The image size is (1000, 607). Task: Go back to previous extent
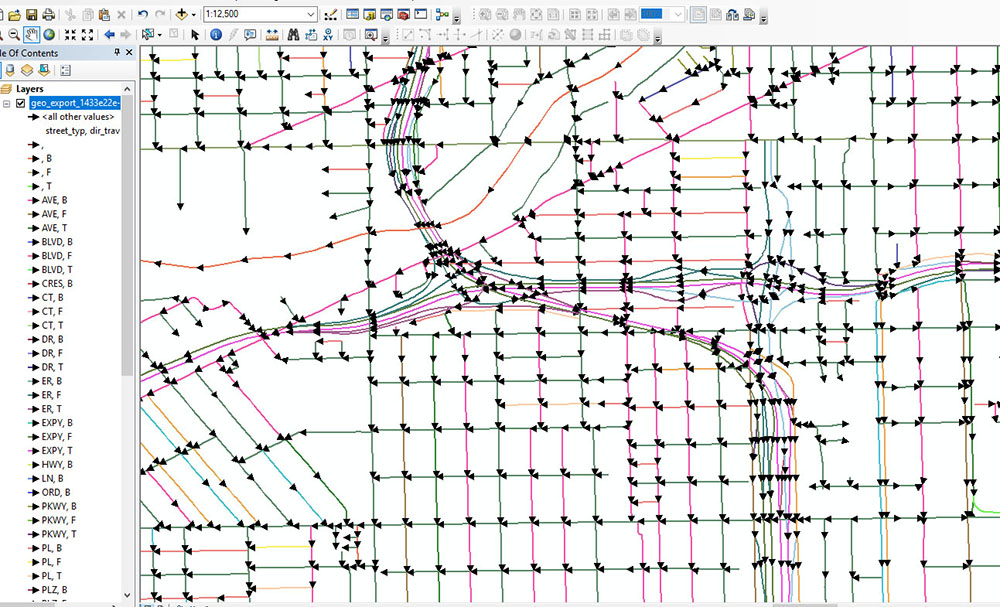click(109, 34)
